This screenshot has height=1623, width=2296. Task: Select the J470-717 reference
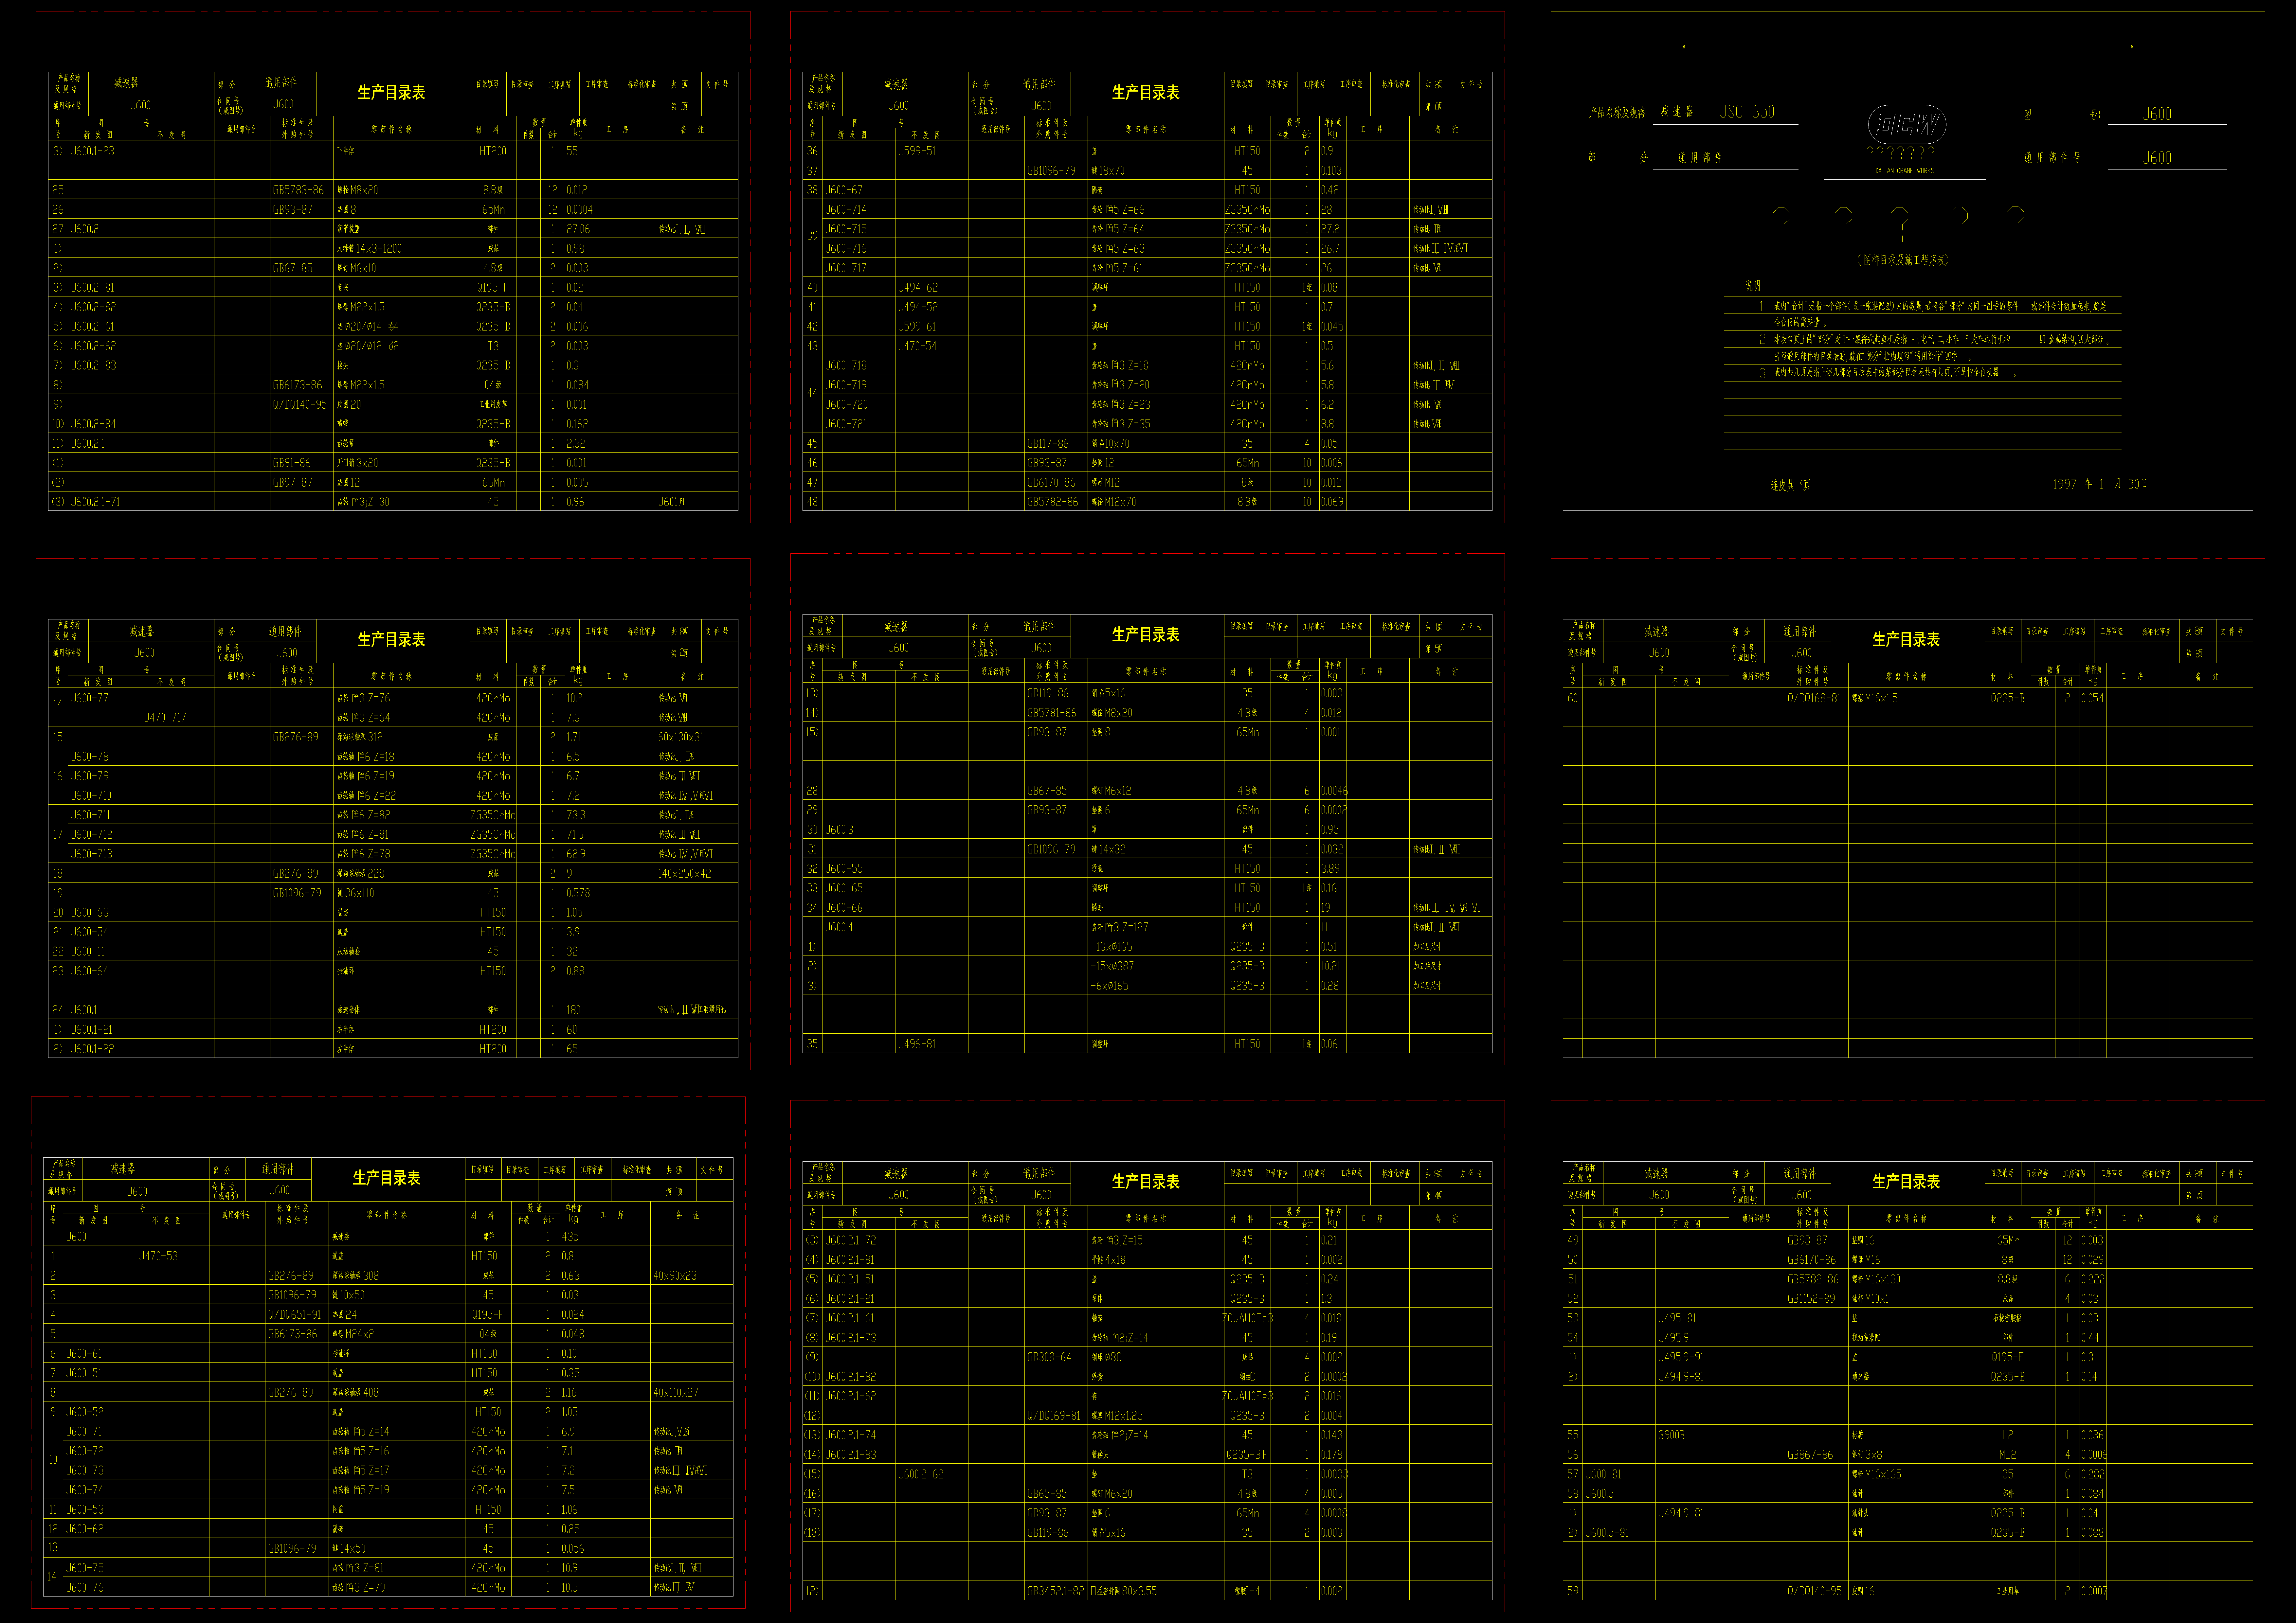165,718
